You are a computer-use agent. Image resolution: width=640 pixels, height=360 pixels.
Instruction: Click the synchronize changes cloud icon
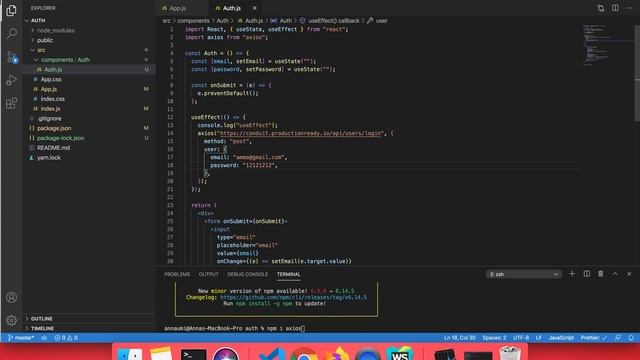tap(44, 338)
